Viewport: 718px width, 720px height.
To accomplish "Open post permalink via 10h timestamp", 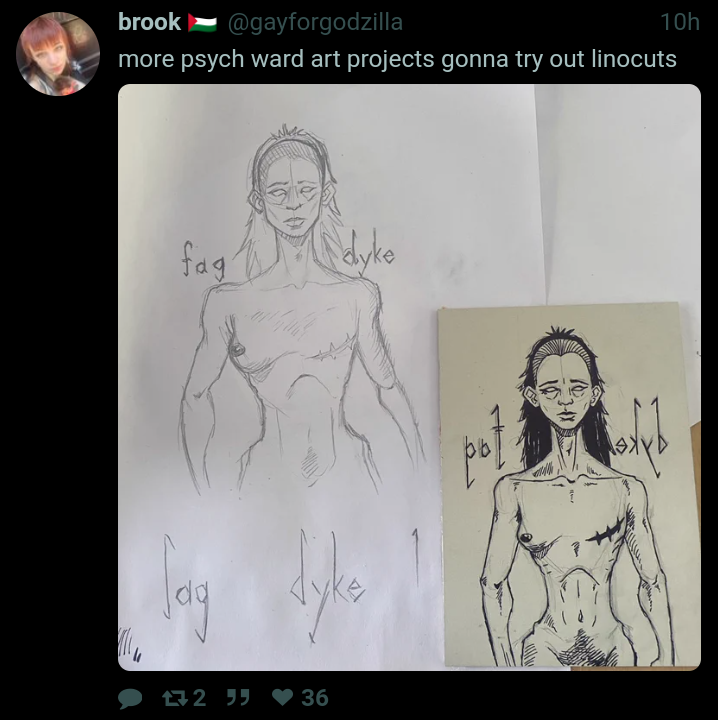I will click(x=679, y=22).
